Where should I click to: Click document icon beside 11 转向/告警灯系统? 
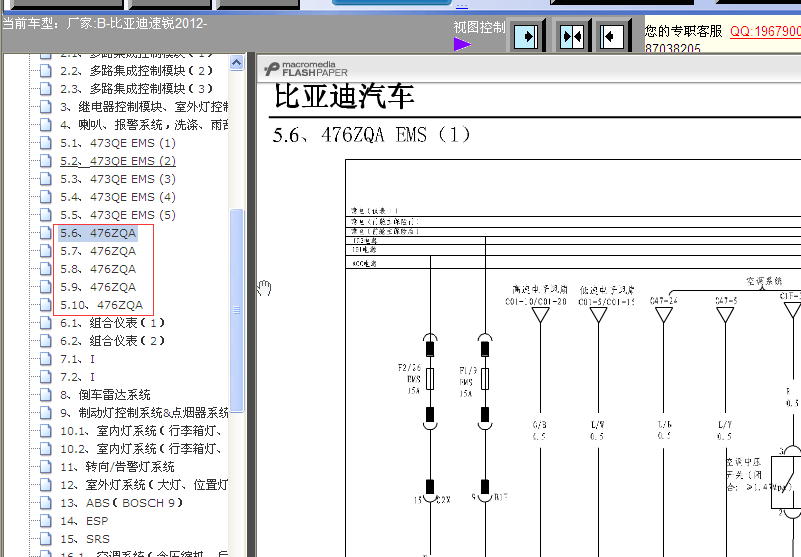point(45,467)
